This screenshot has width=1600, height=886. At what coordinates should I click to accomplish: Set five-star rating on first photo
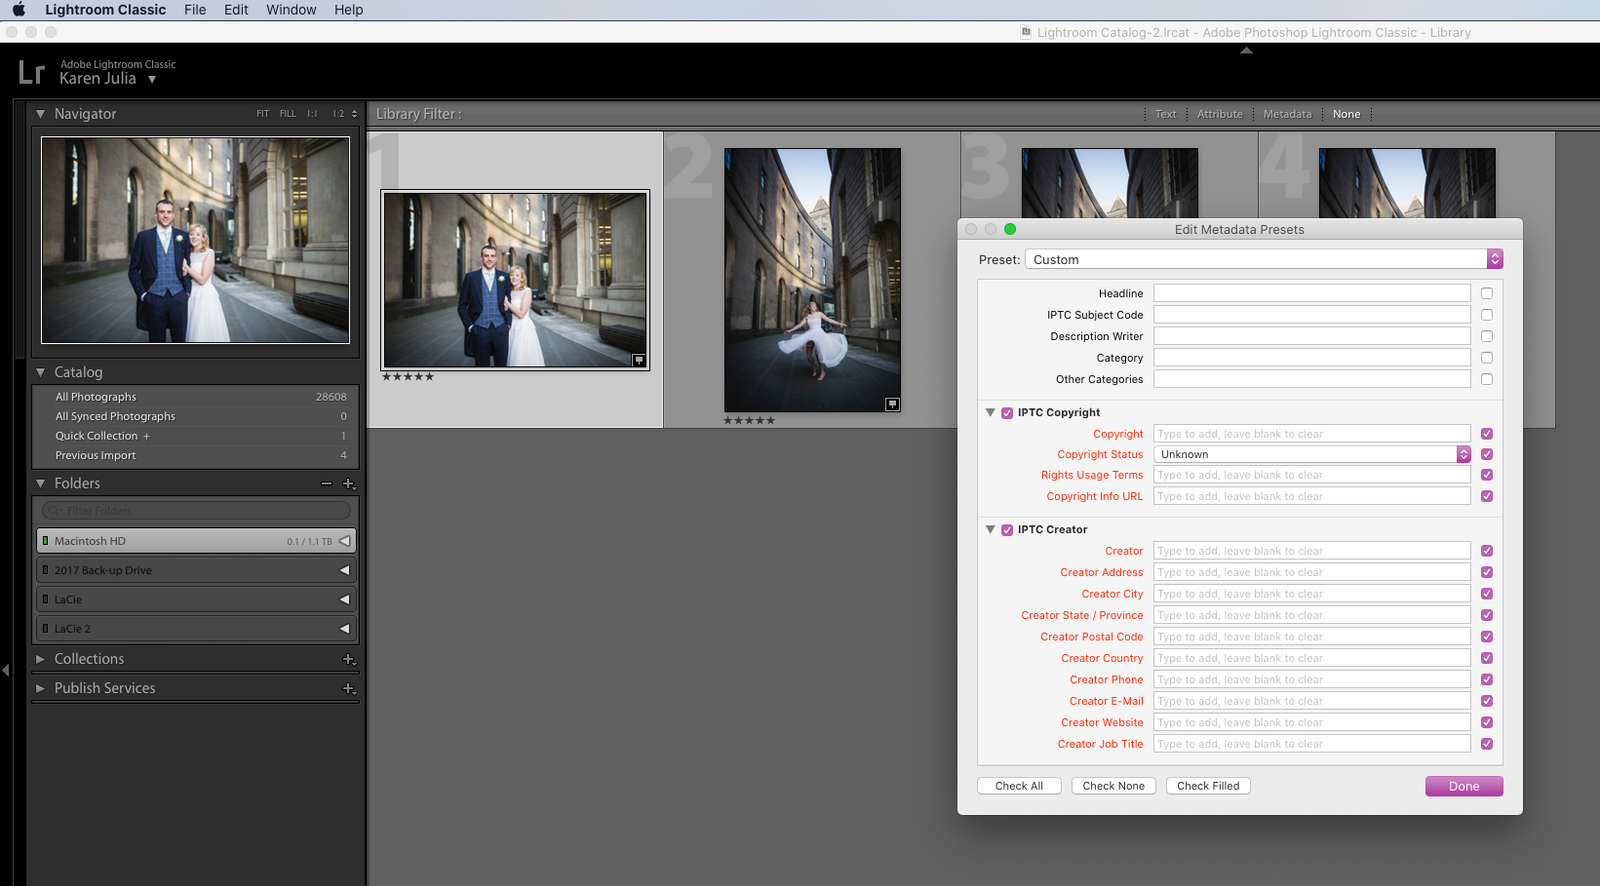408,377
